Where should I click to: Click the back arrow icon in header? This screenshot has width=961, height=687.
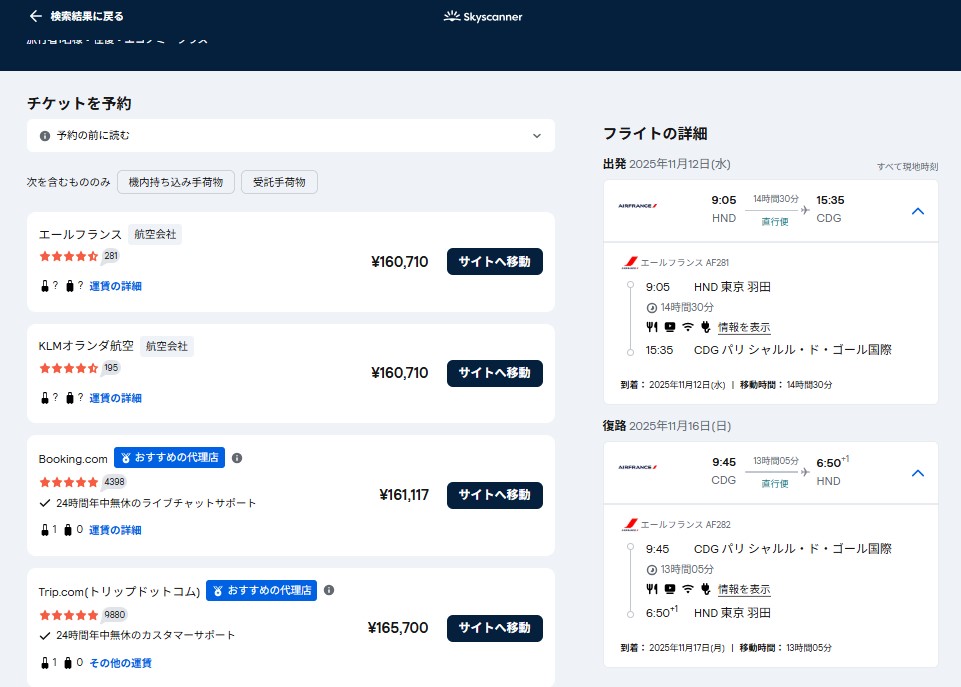point(36,16)
